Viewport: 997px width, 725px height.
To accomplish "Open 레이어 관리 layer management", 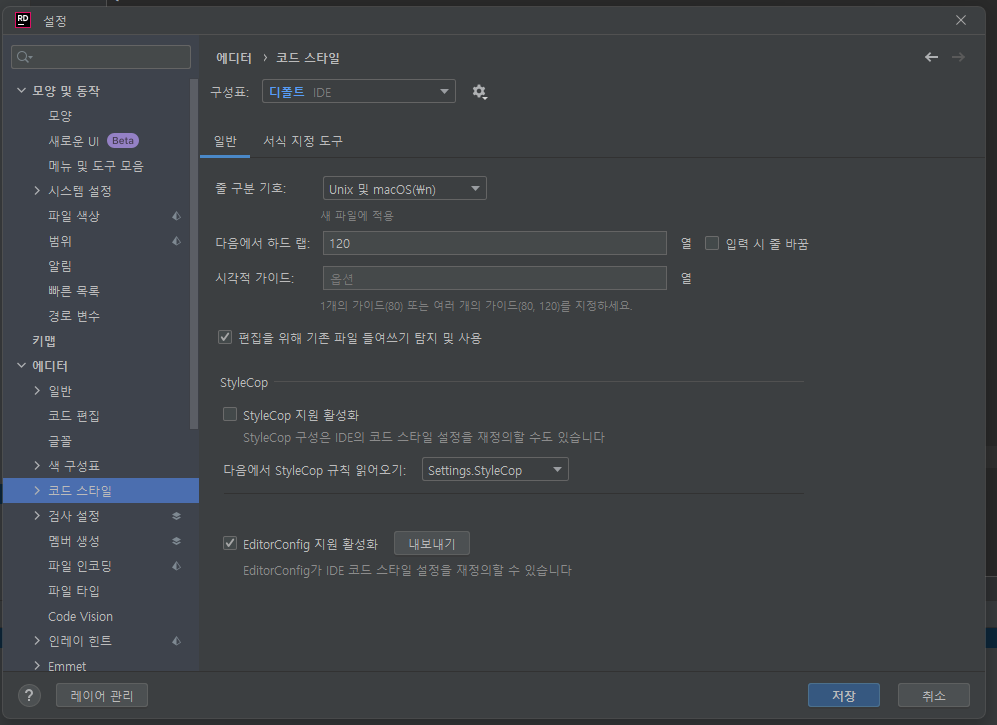I will click(x=102, y=695).
